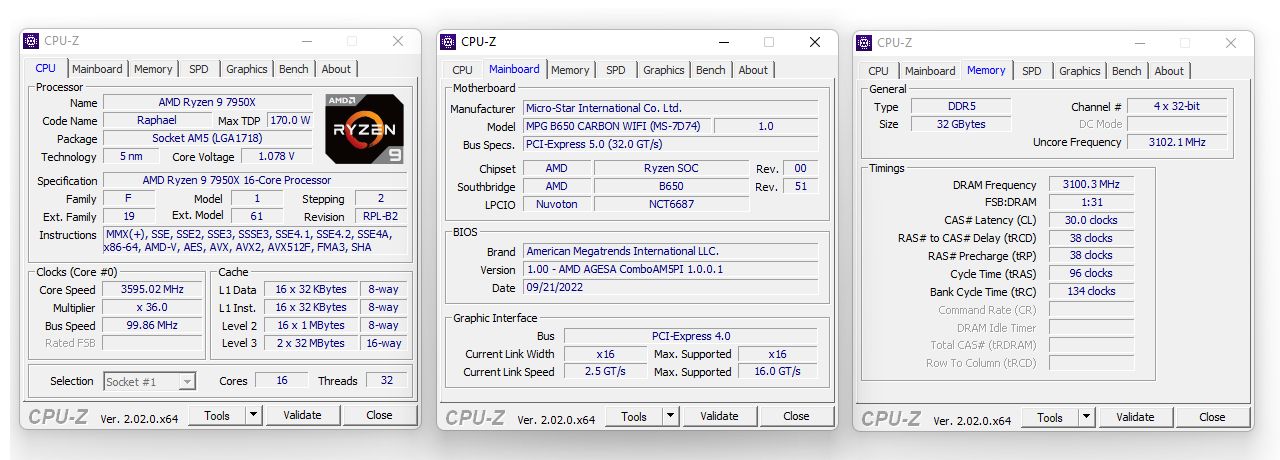Click Close button in the Memory window

[x=1212, y=417]
